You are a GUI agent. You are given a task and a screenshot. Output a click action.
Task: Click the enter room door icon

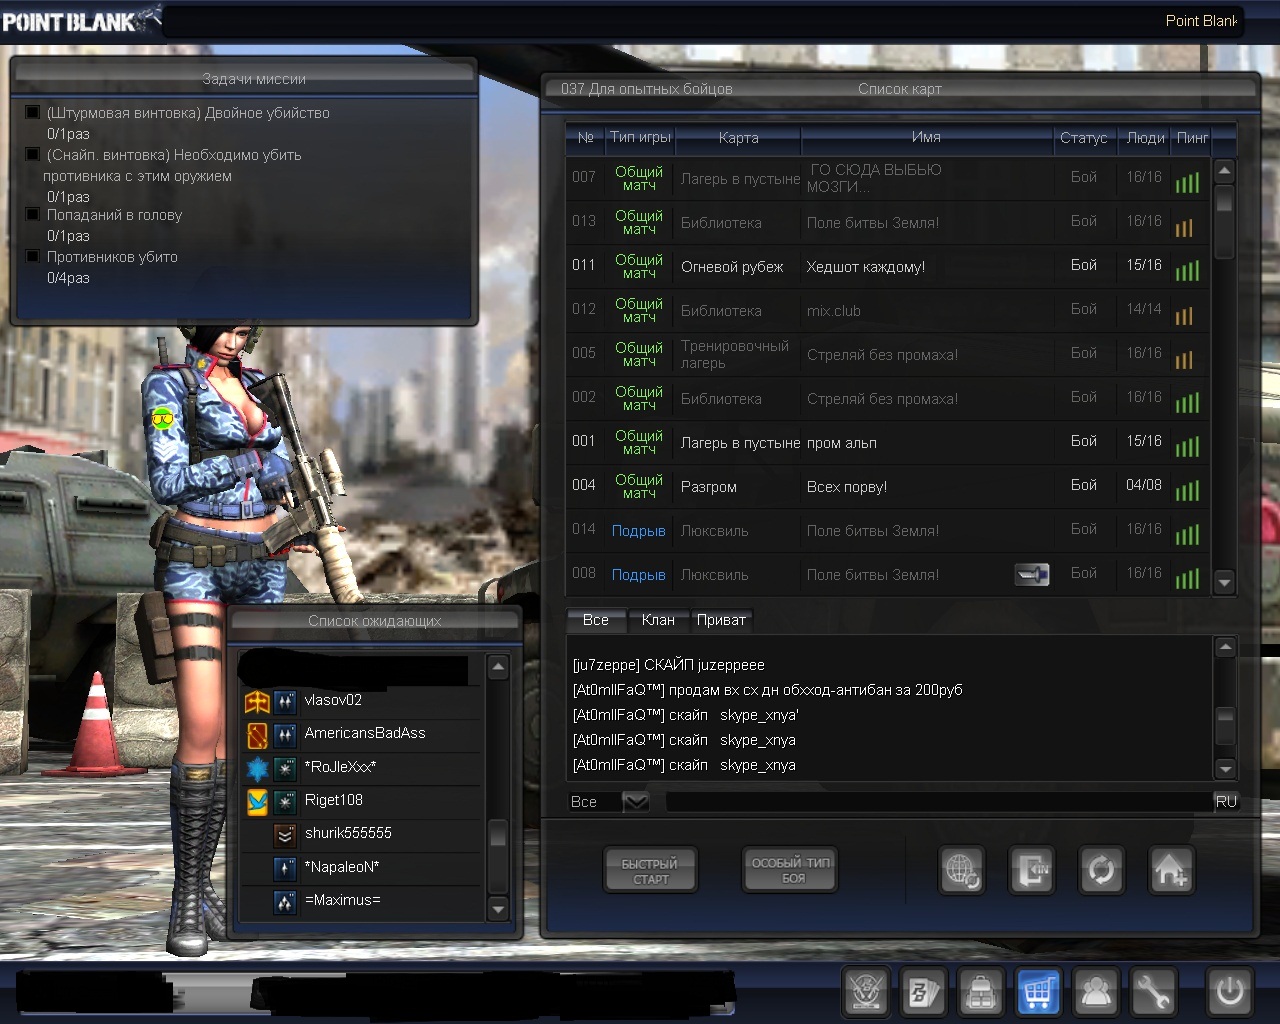coord(1030,870)
